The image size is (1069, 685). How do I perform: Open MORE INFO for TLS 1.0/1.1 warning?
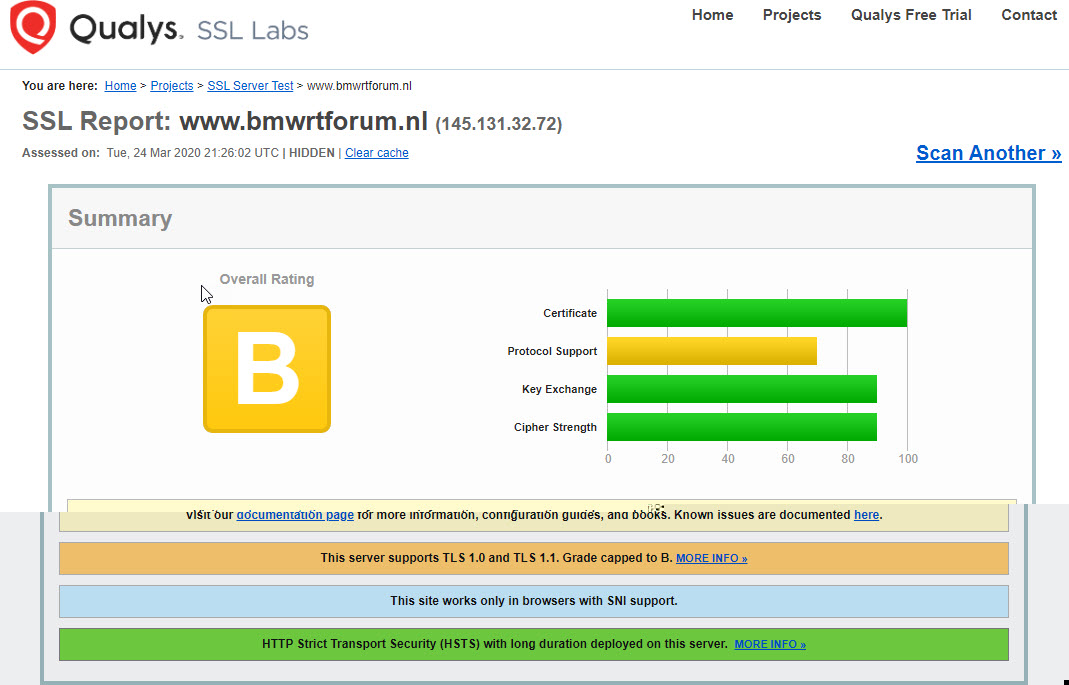click(x=711, y=558)
